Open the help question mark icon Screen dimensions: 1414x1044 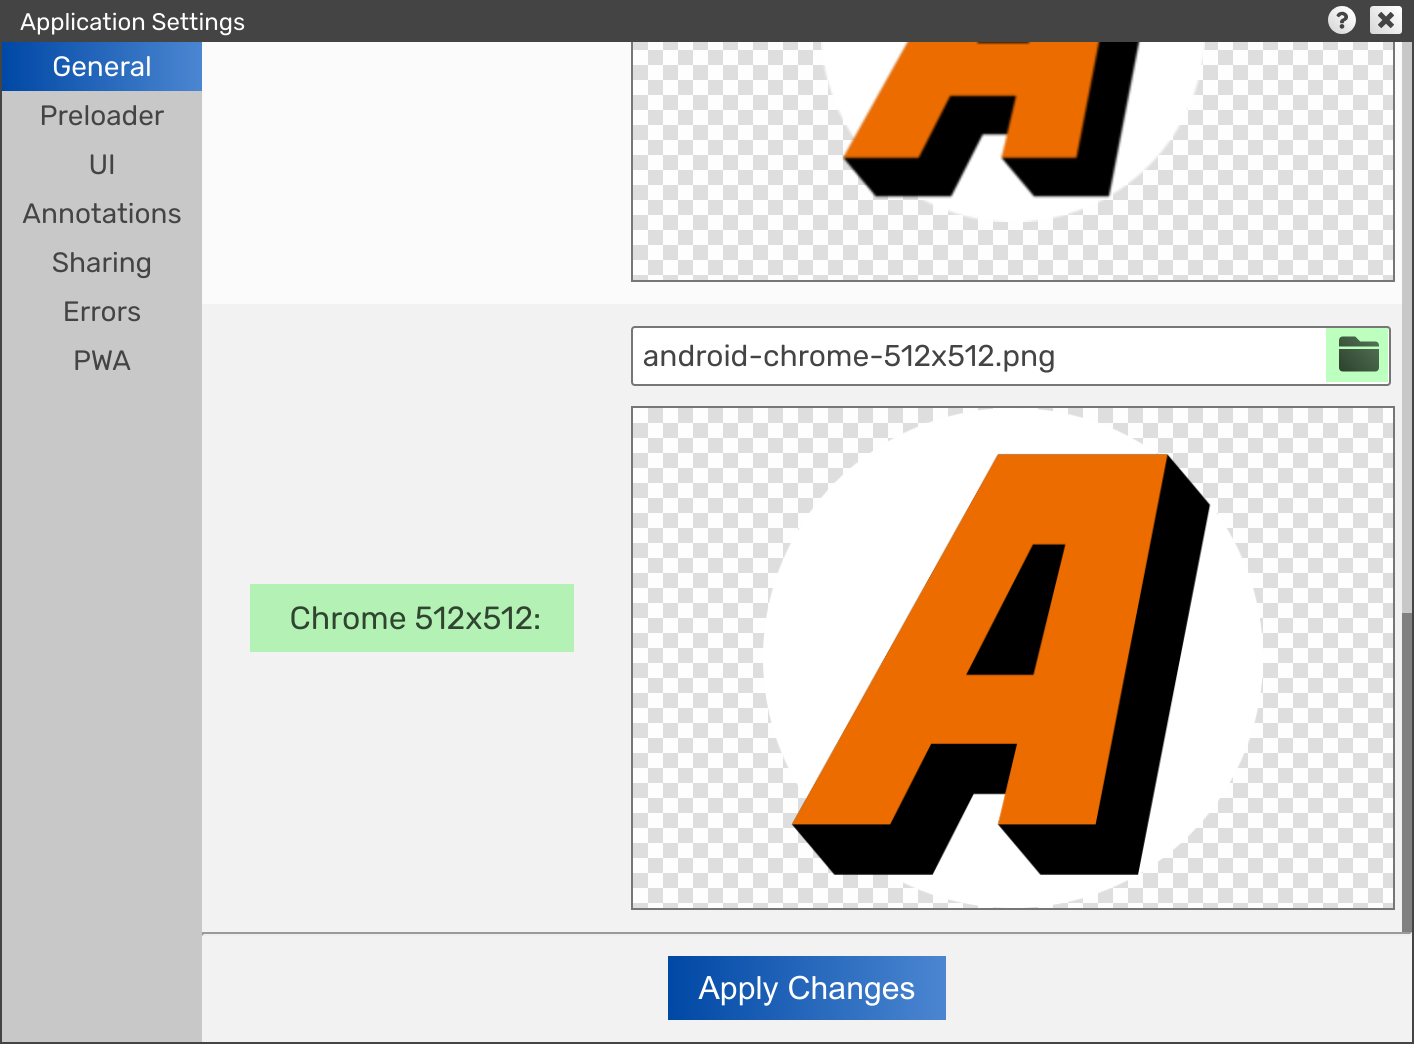pyautogui.click(x=1341, y=20)
